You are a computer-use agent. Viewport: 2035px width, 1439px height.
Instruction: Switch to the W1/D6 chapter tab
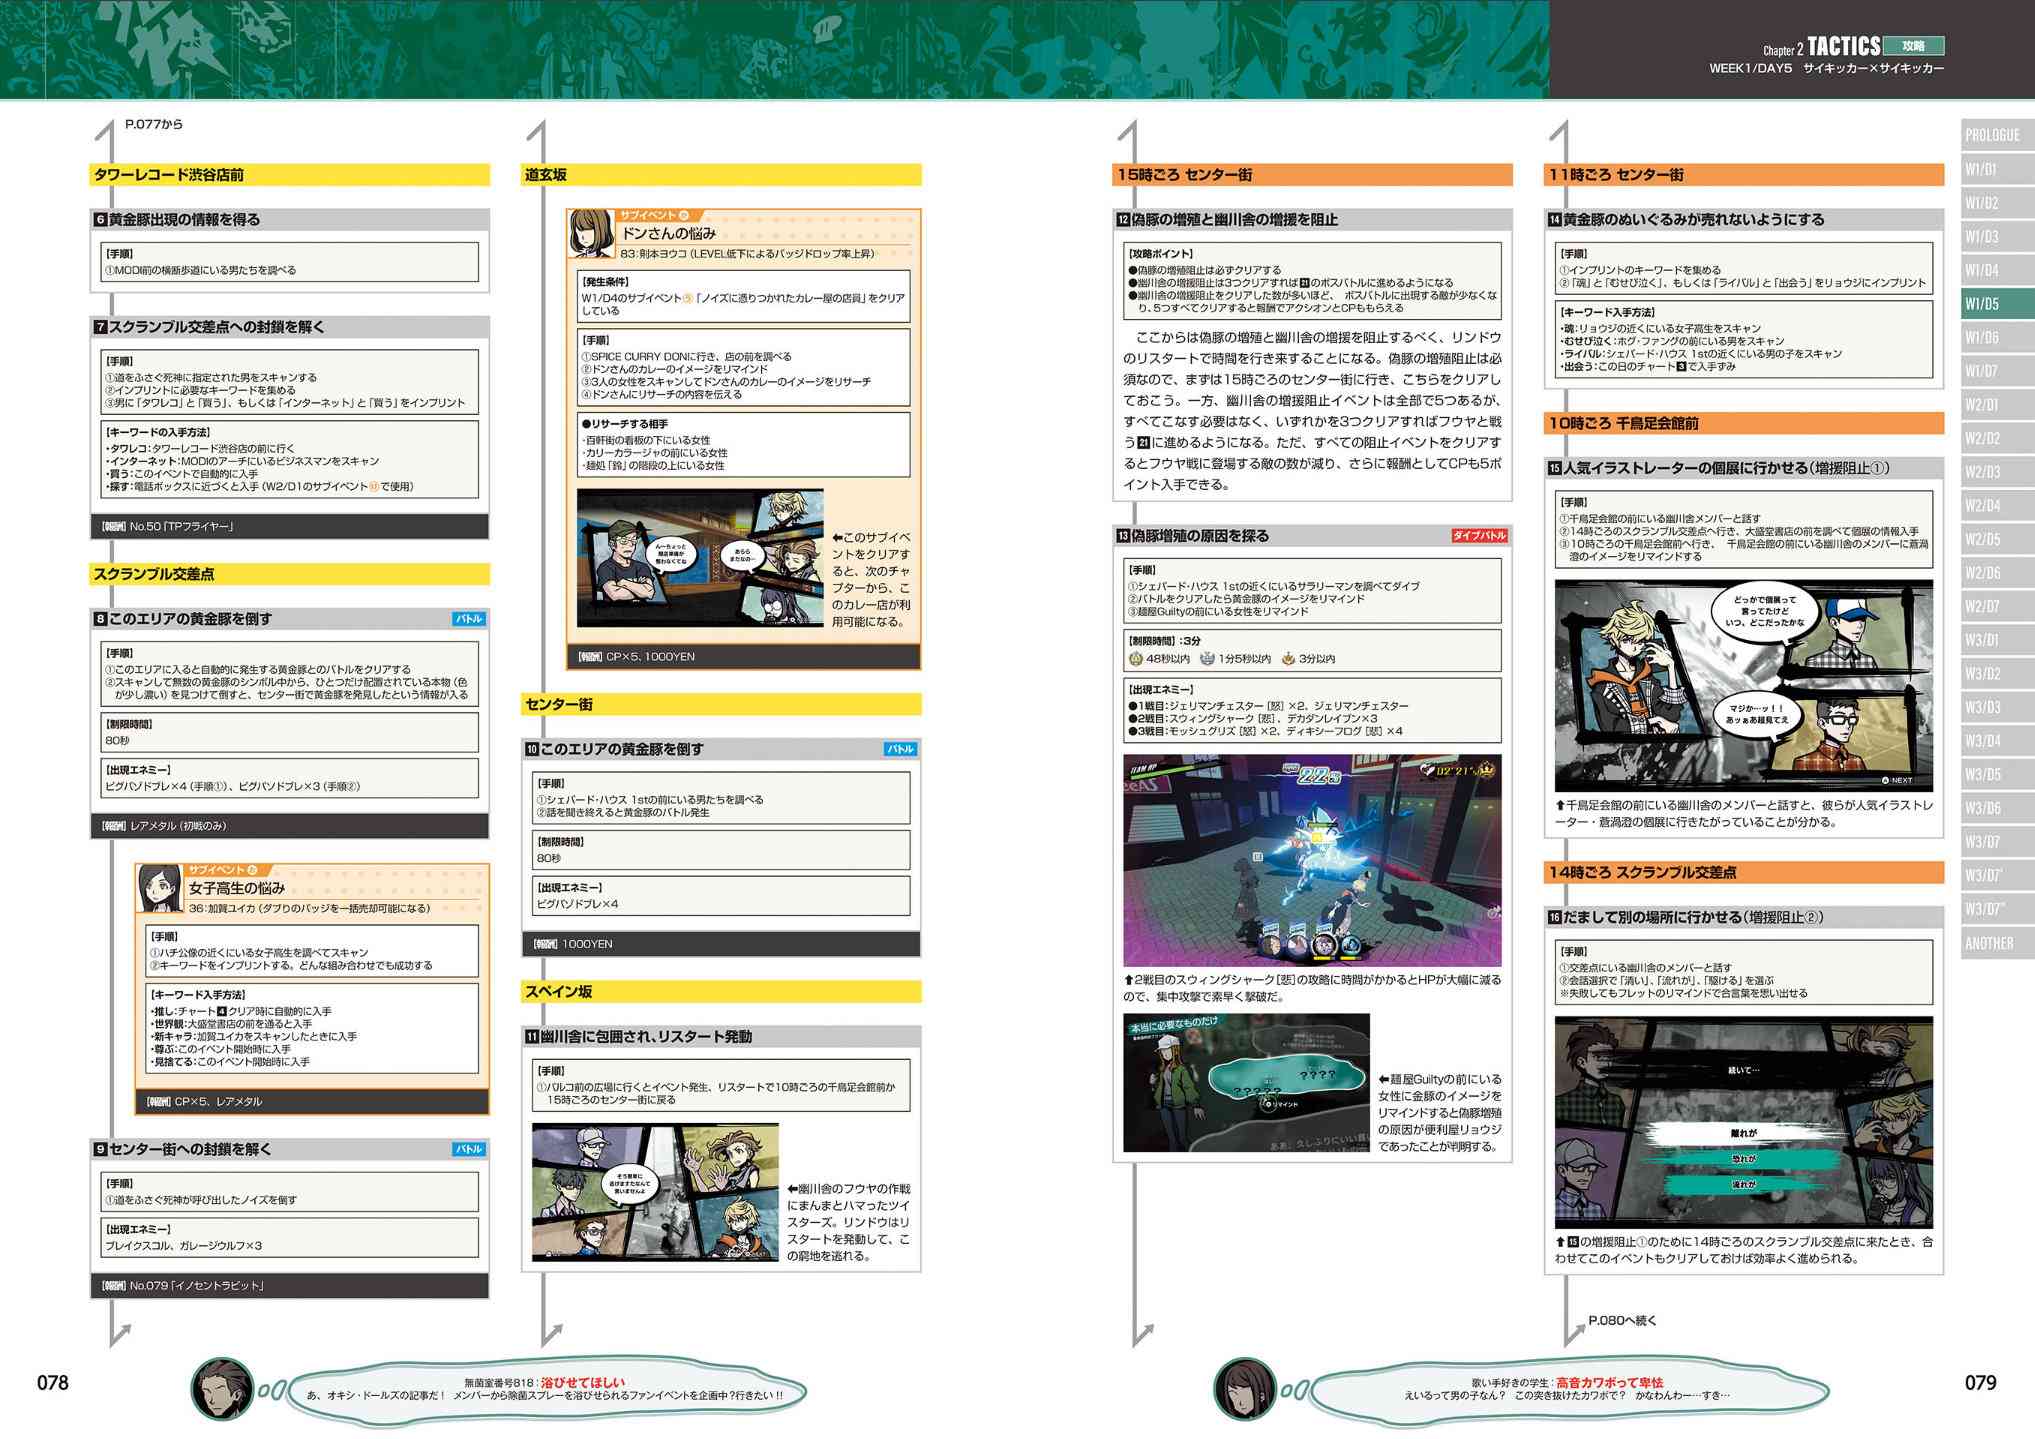coord(1984,337)
